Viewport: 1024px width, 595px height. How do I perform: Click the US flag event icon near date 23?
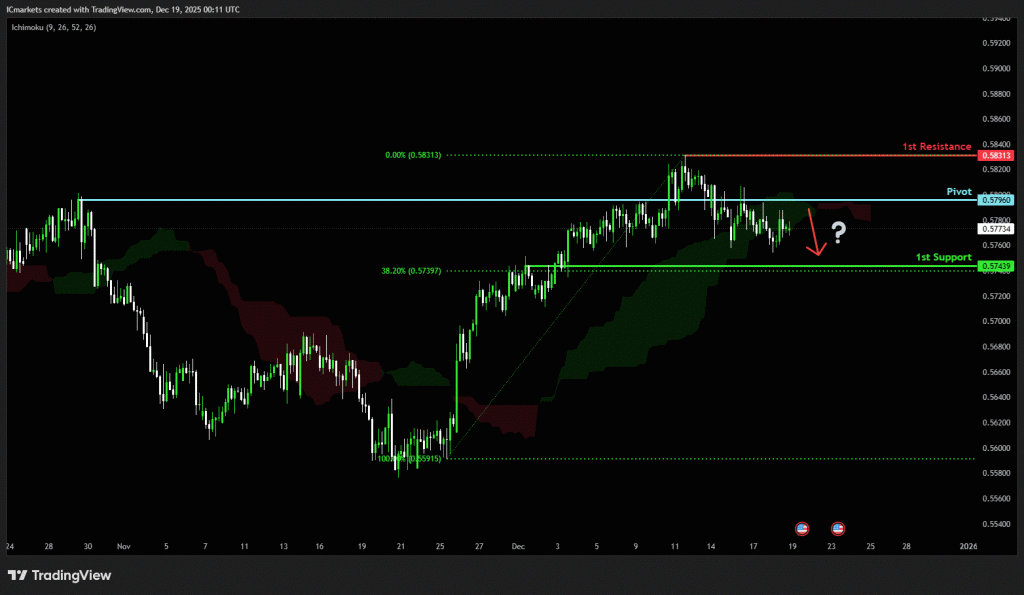coord(838,527)
